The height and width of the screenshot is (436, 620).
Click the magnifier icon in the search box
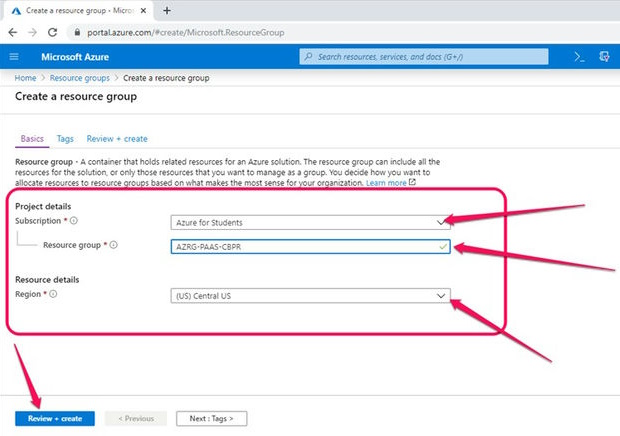point(308,57)
